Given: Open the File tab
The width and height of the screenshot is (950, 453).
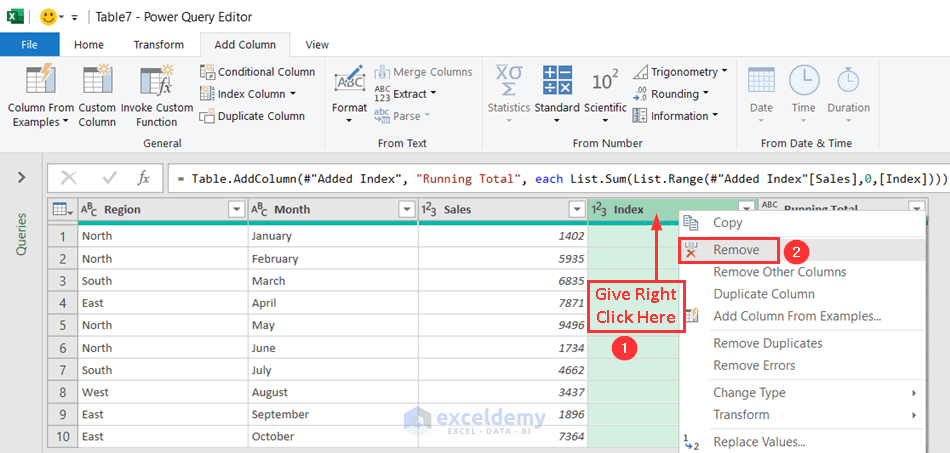Looking at the screenshot, I should 30,45.
